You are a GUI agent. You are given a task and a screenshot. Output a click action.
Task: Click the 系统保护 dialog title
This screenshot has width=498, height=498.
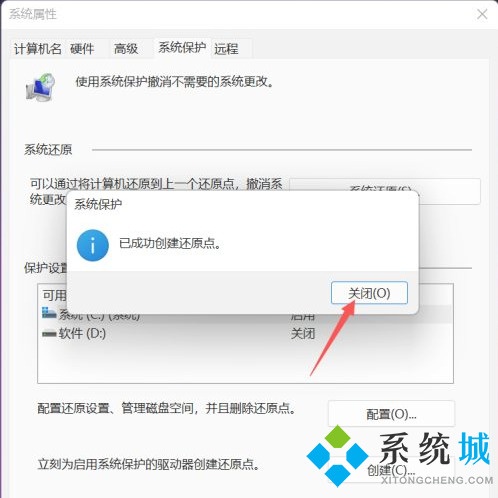point(98,204)
